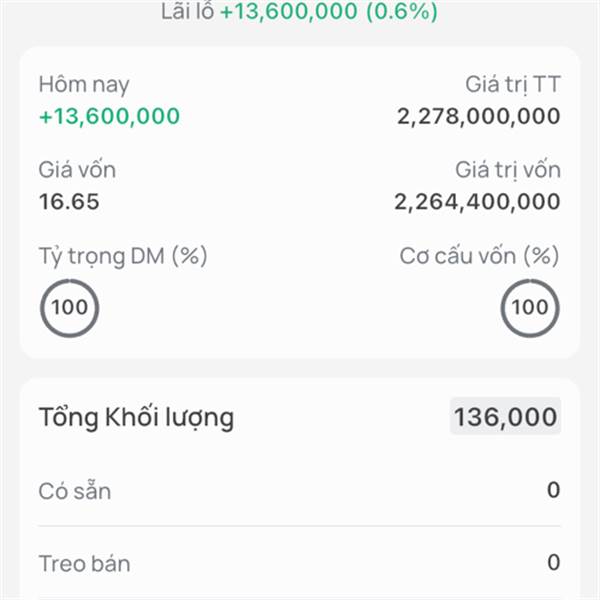Click the highlighted 136,000 total volume value
This screenshot has height=600, width=600.
tap(506, 417)
